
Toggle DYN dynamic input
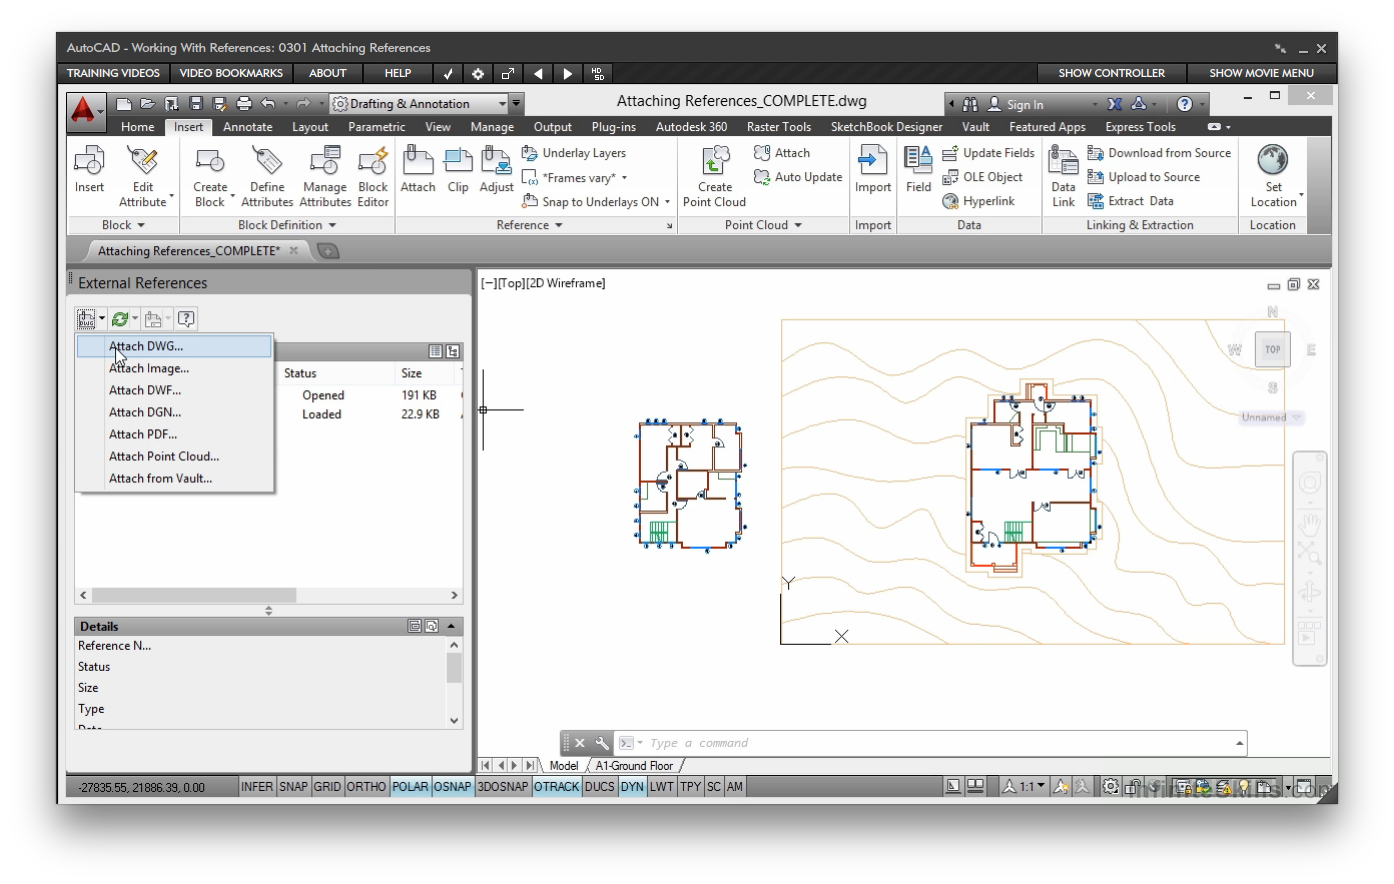(x=632, y=787)
